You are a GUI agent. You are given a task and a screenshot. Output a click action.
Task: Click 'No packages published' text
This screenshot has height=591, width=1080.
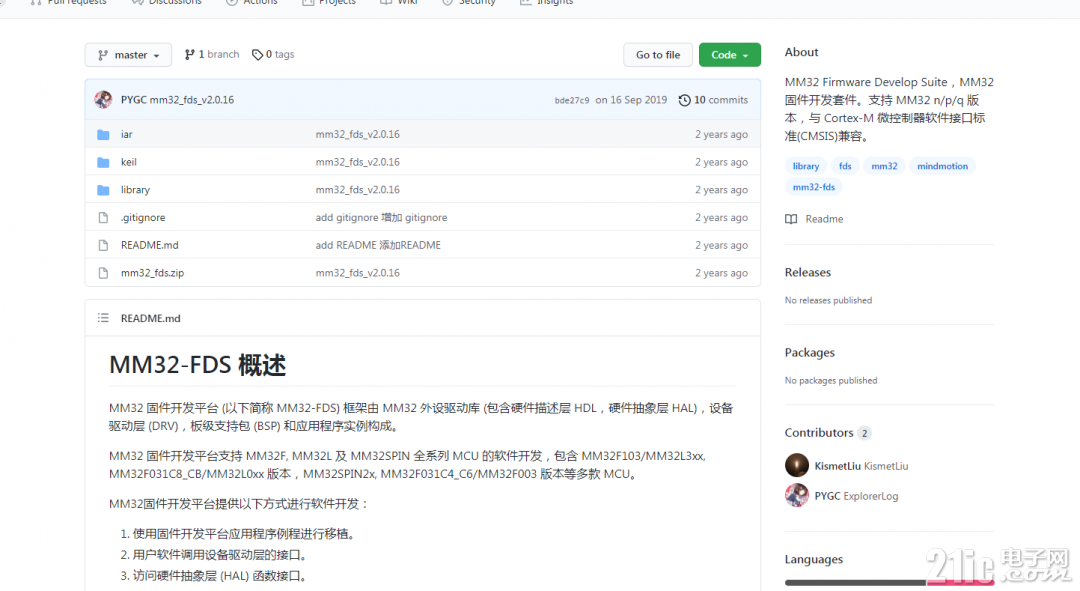(831, 380)
